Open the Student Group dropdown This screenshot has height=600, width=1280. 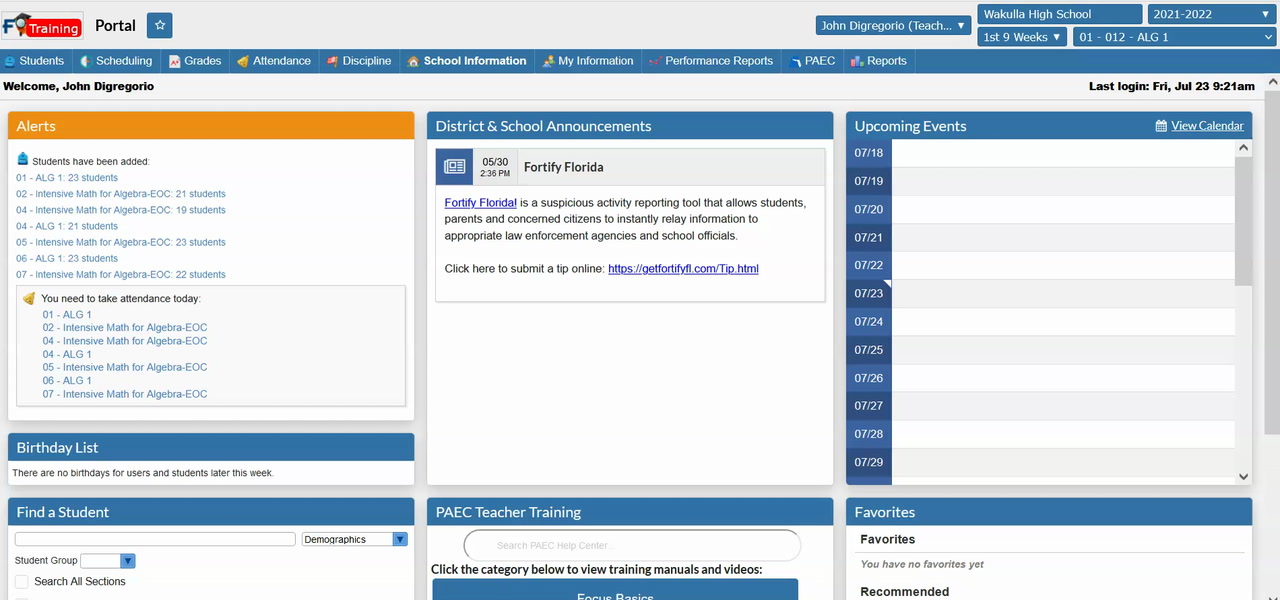tap(107, 561)
